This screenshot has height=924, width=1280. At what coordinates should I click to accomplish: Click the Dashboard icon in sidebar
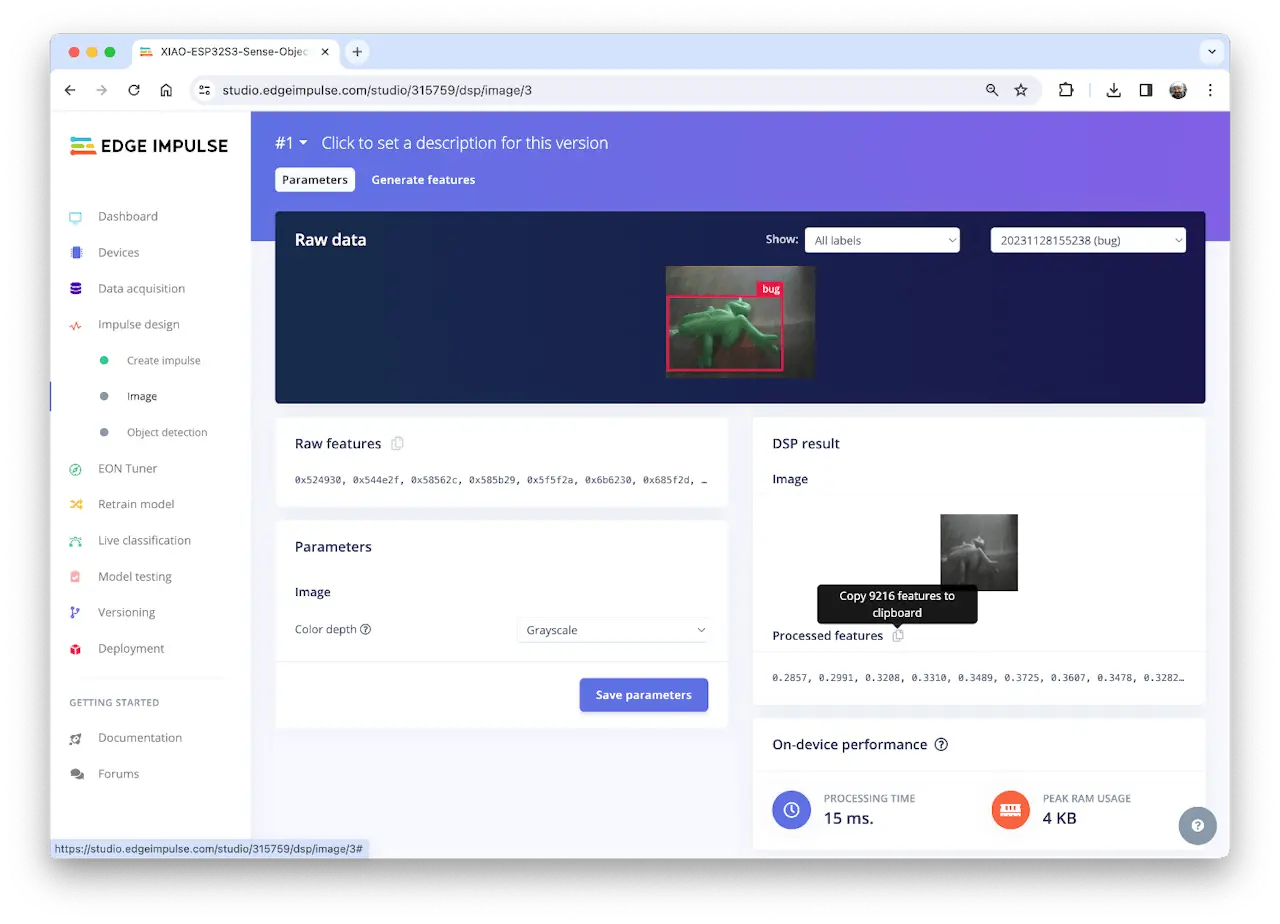76,217
